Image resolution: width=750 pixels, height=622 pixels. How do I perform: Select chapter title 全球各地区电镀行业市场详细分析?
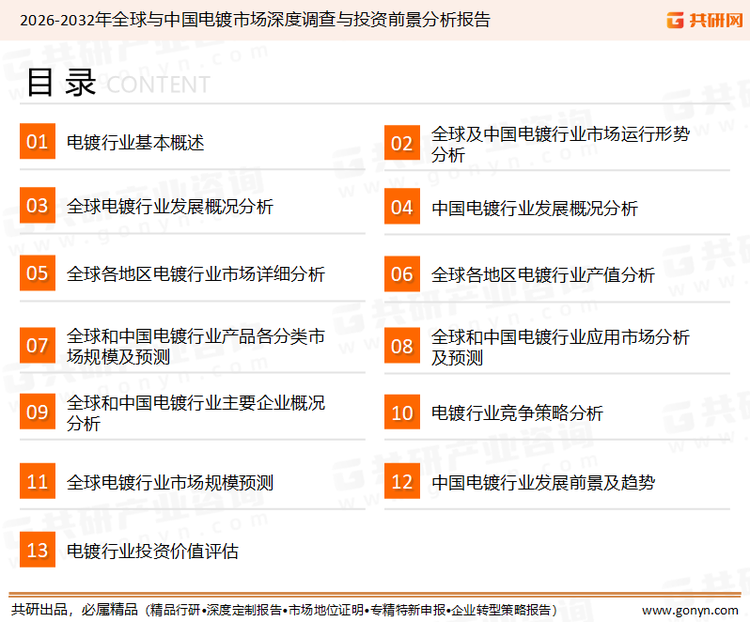point(196,274)
